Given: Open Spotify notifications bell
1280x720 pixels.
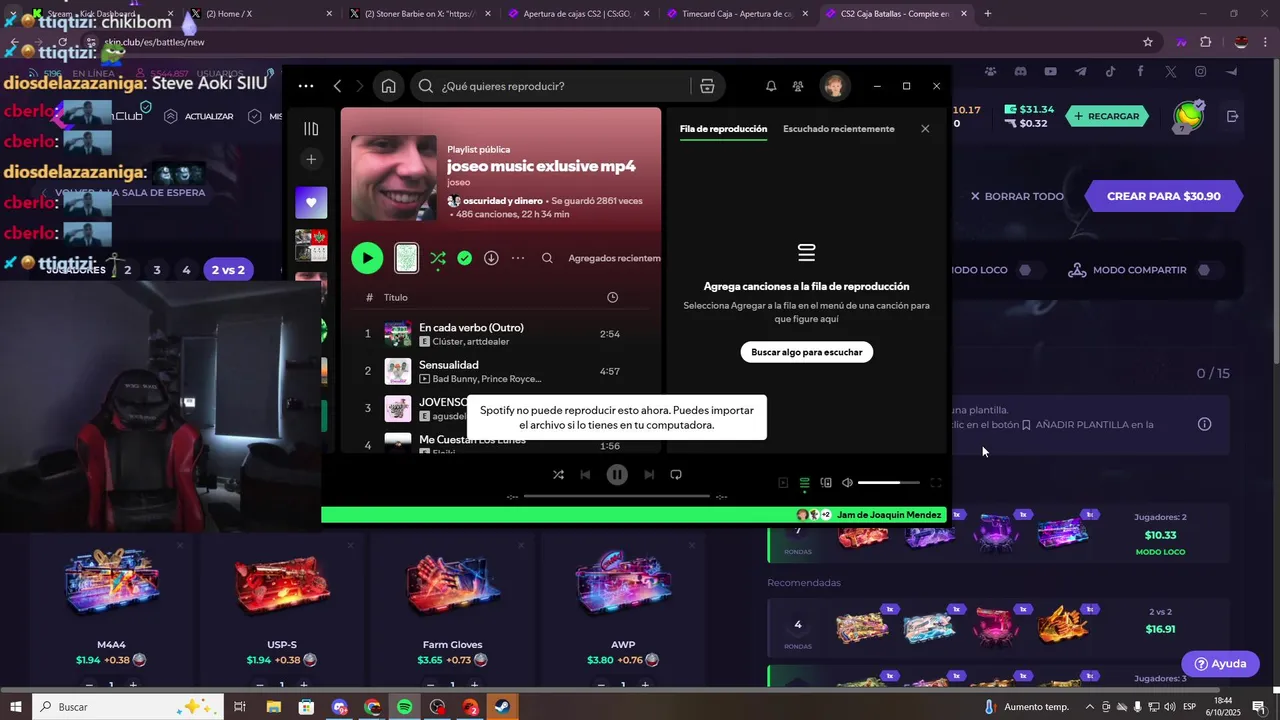Looking at the screenshot, I should (x=771, y=86).
